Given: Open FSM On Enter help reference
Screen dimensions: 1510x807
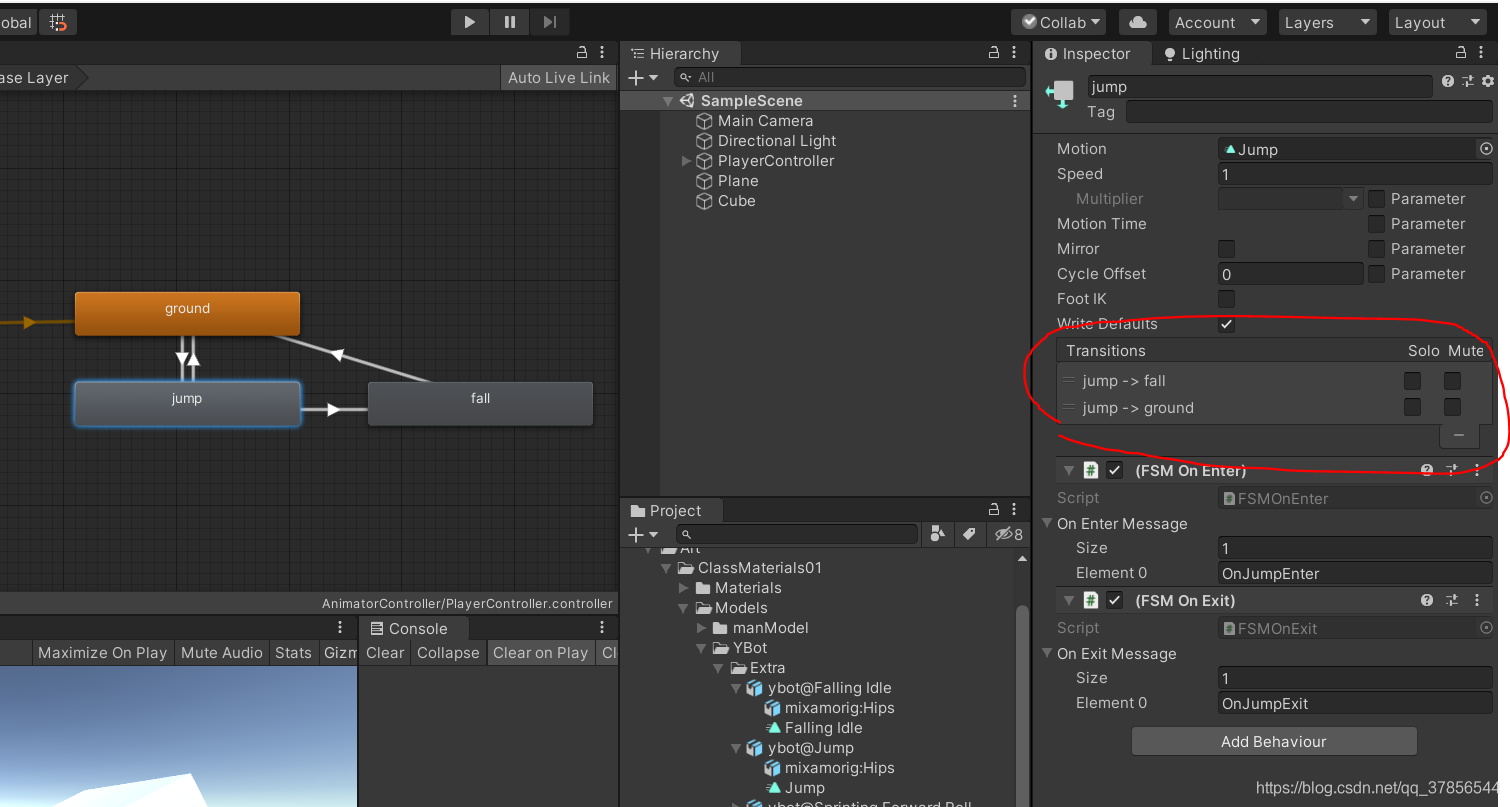Looking at the screenshot, I should pyautogui.click(x=1427, y=470).
